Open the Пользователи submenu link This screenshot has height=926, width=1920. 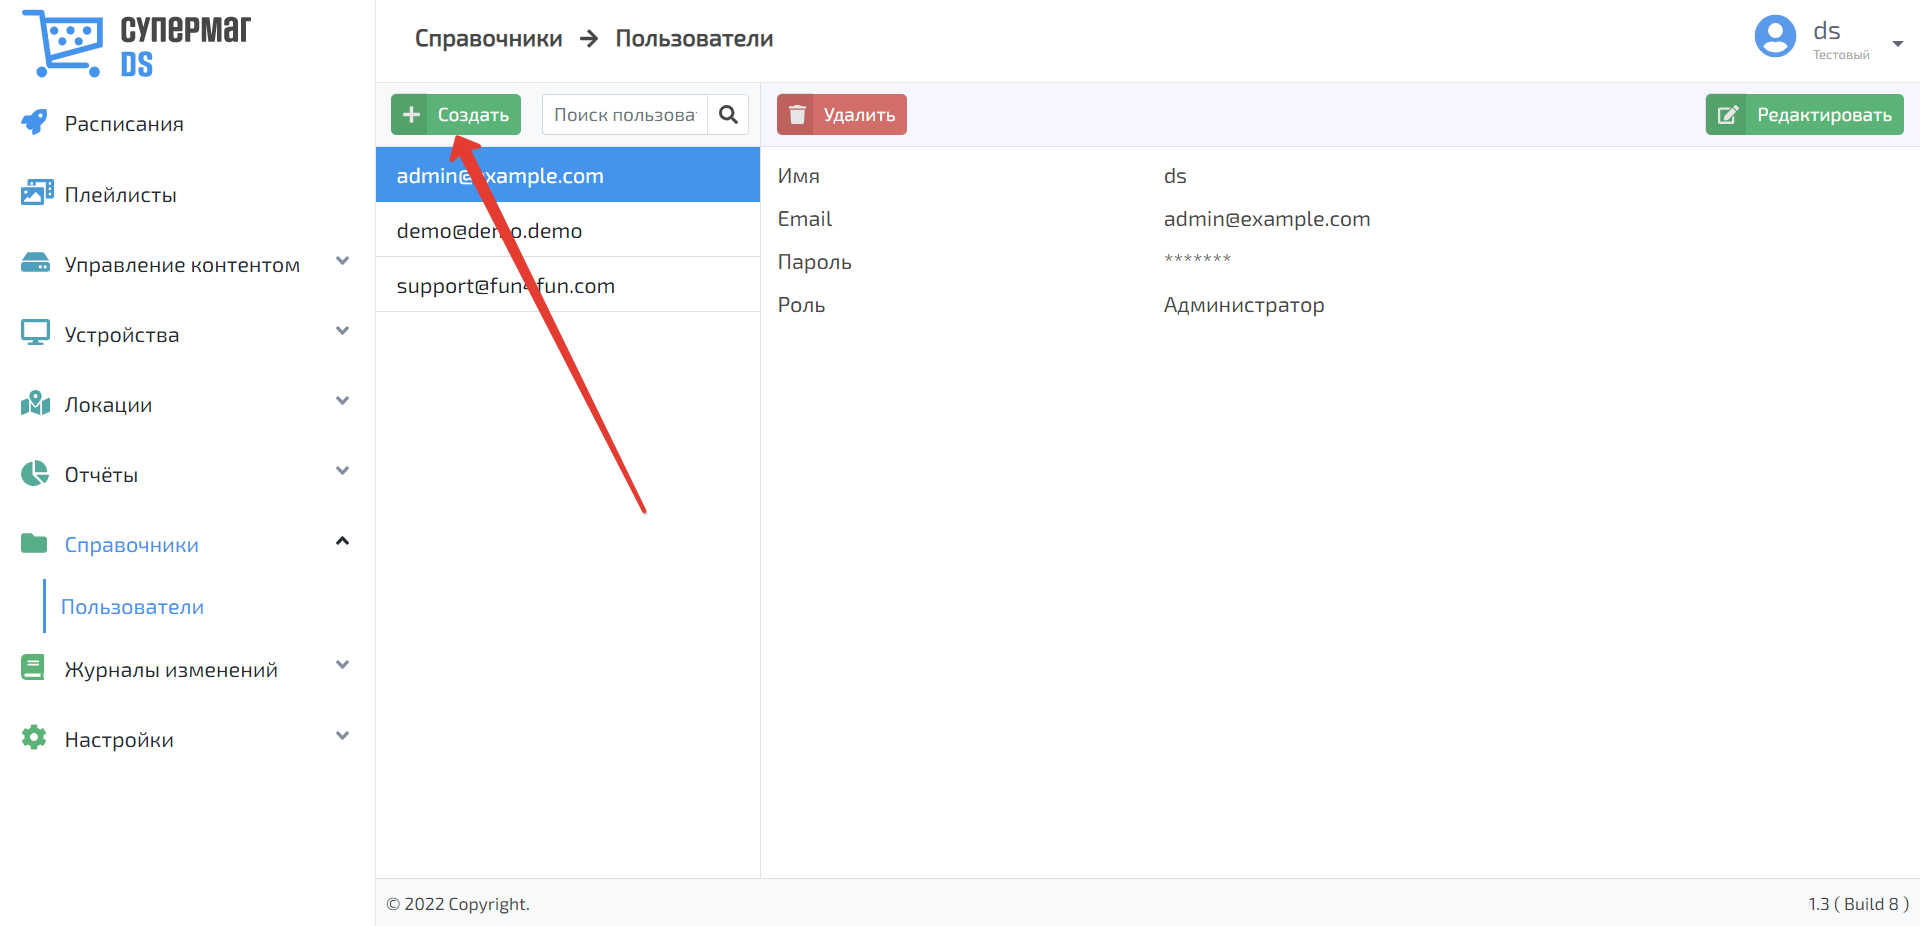(x=132, y=607)
